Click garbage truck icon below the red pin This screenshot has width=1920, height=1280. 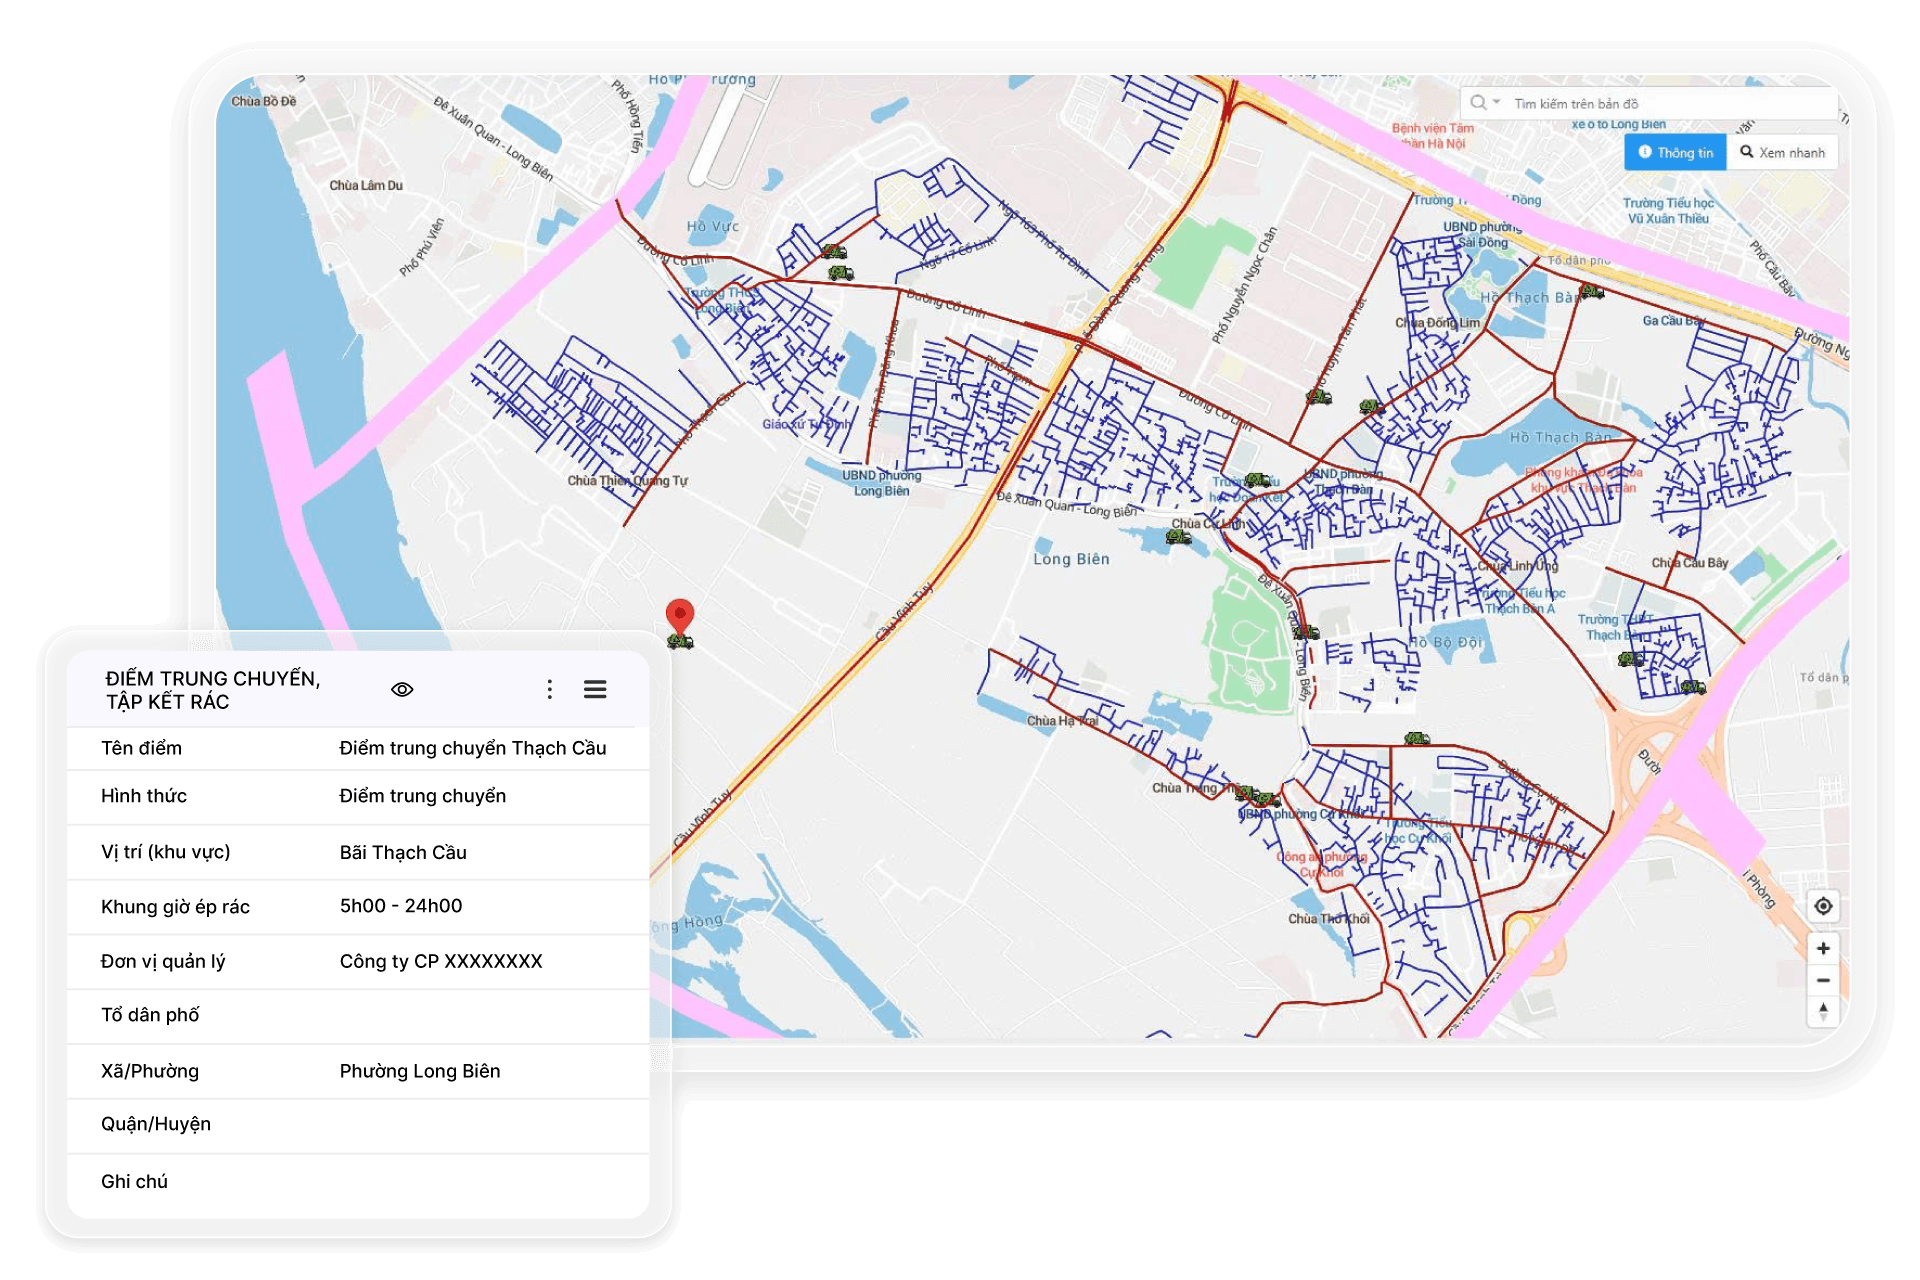click(x=681, y=642)
